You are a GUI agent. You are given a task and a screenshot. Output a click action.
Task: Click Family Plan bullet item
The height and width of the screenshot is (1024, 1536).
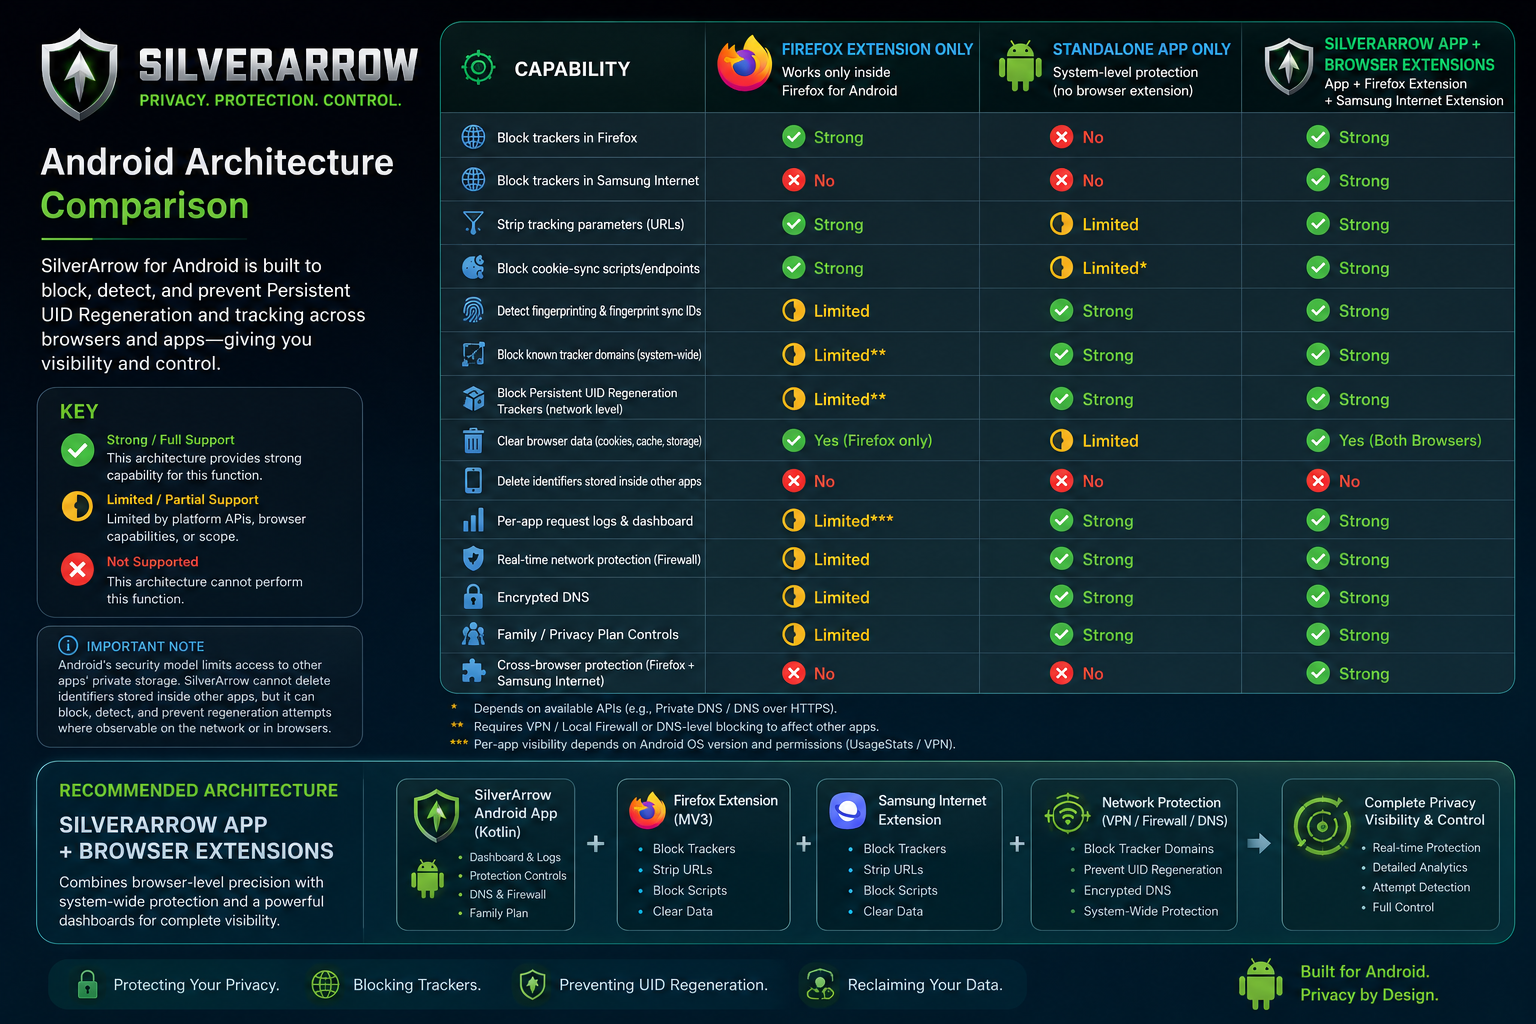point(498,913)
